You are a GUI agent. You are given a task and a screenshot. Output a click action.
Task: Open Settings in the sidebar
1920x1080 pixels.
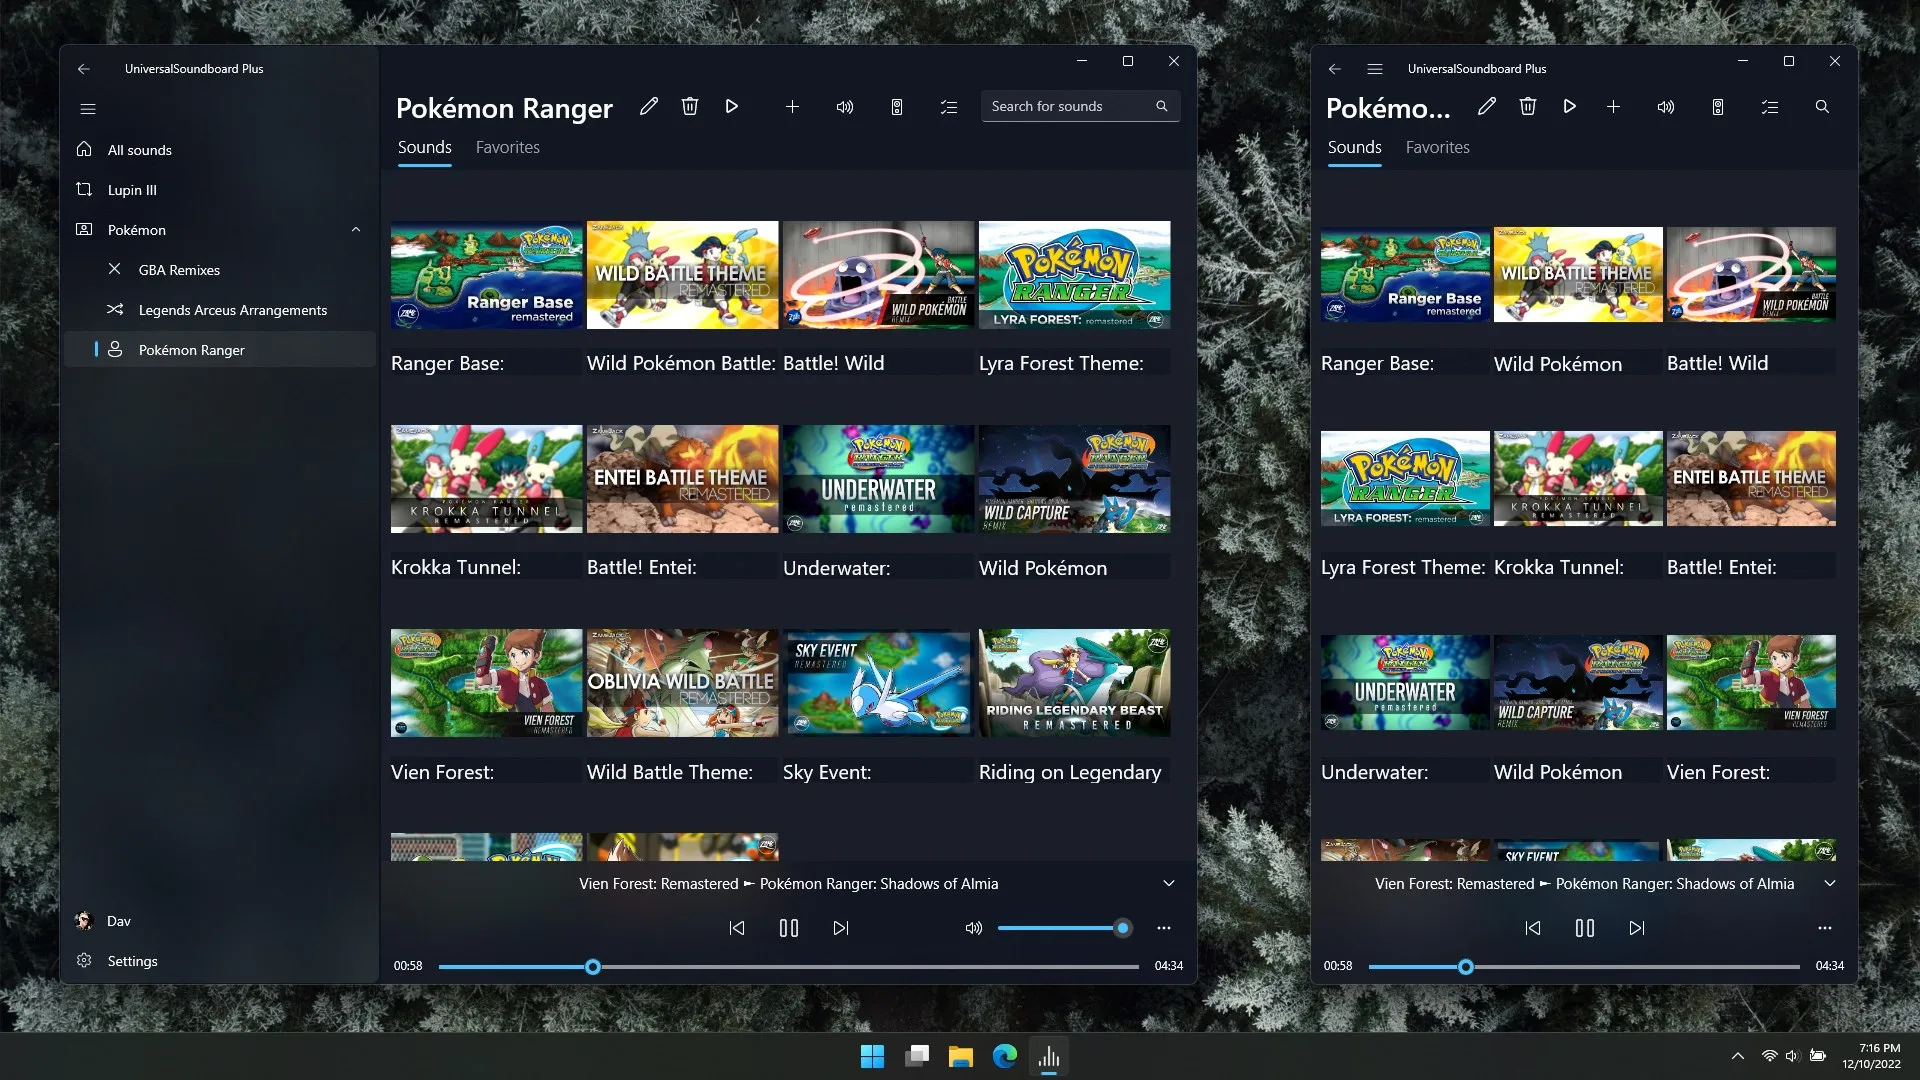[220, 961]
